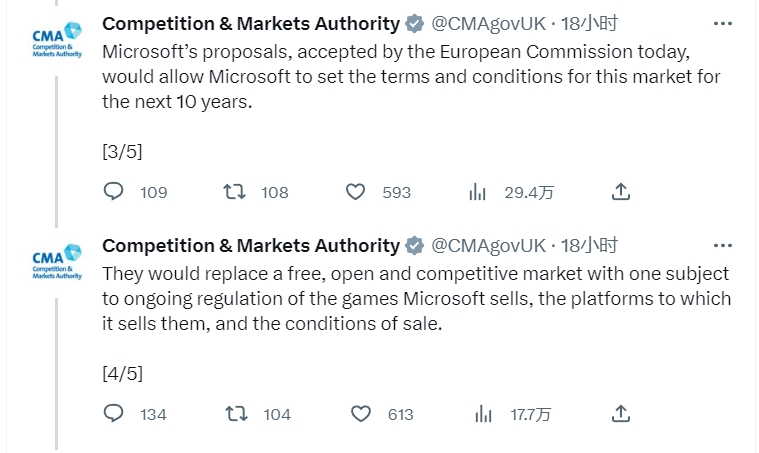Open CMA avatar on the first tweet

click(57, 40)
